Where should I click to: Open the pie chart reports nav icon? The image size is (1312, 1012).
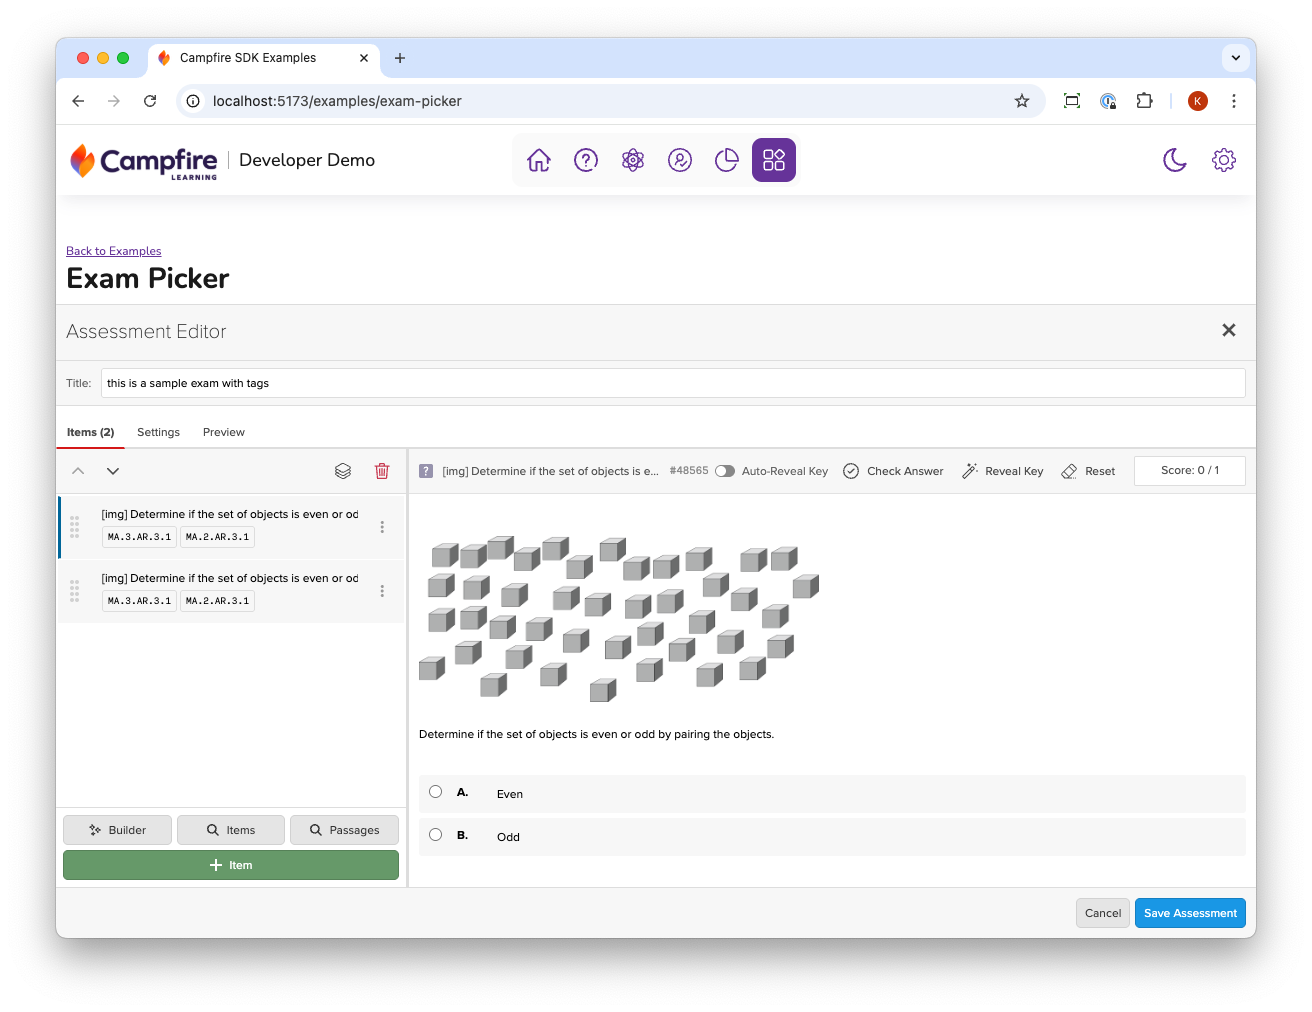[x=727, y=160]
